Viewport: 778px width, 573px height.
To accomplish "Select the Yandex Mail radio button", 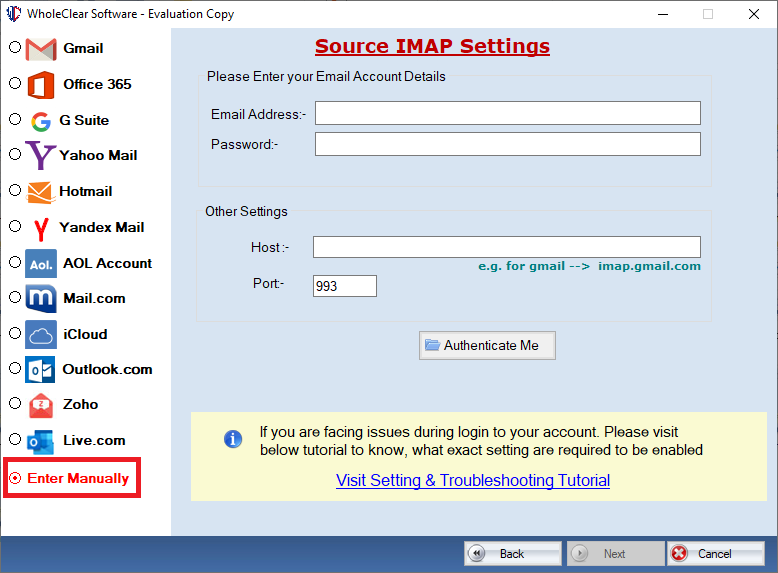I will coord(15,226).
